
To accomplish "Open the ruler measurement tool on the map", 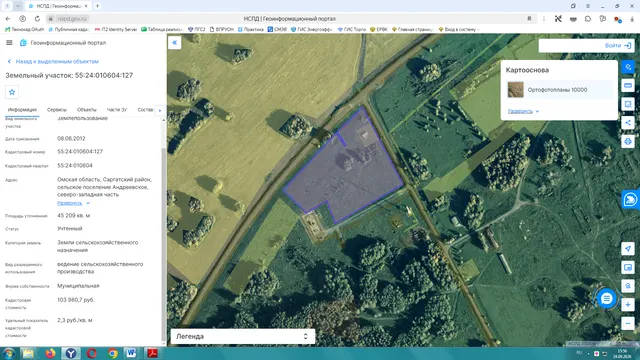I will (628, 86).
